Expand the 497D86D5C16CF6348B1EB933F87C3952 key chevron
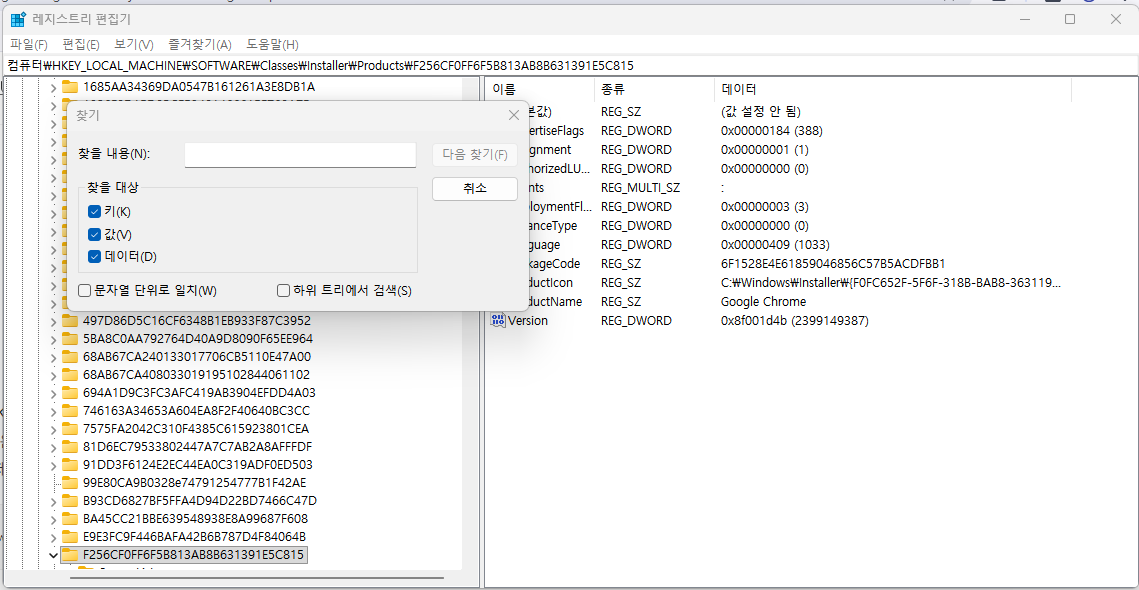 point(53,321)
